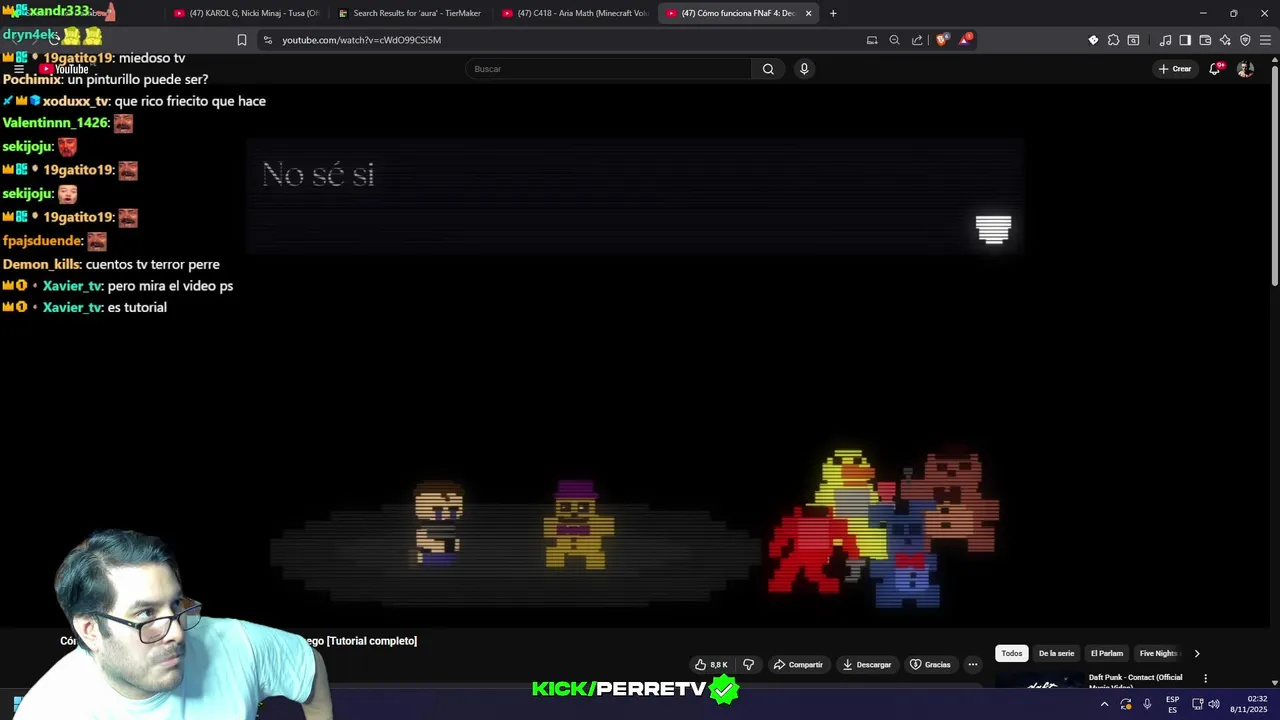The height and width of the screenshot is (720, 1280).
Task: Open the taskbar volume speaker icon
Action: coord(1214,704)
